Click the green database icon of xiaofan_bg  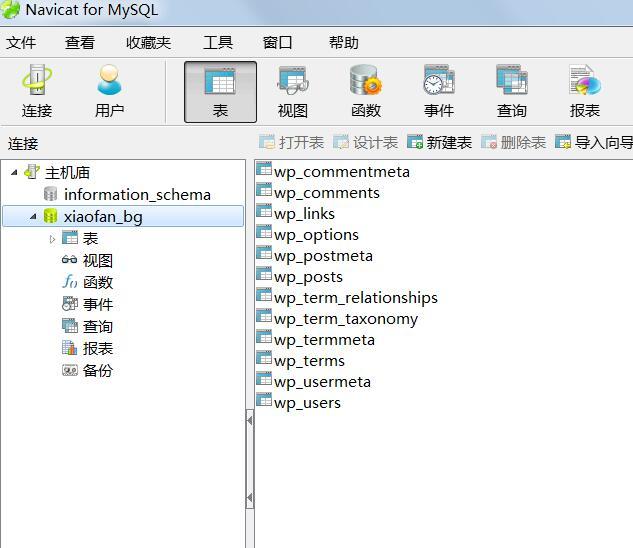[50, 216]
